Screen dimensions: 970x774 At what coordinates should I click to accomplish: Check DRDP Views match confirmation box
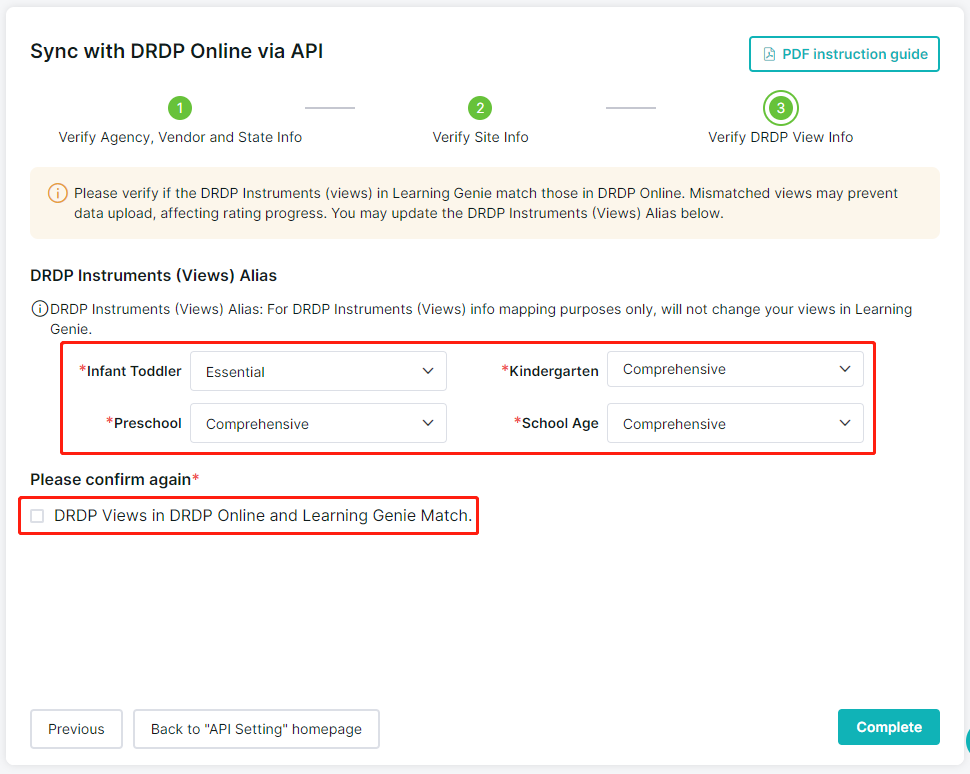pos(37,516)
